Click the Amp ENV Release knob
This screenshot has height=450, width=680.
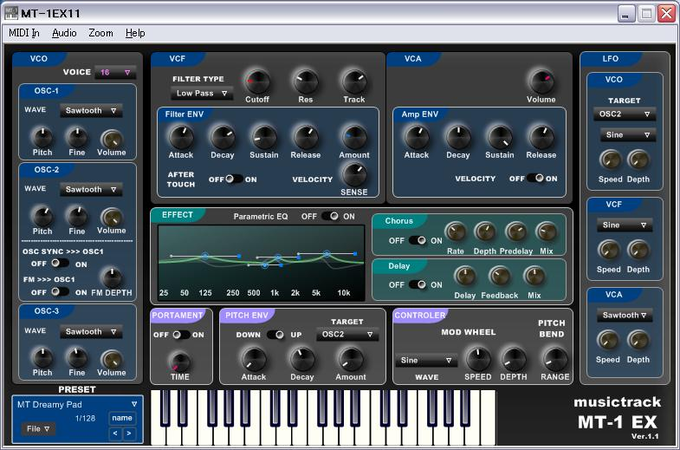(541, 137)
